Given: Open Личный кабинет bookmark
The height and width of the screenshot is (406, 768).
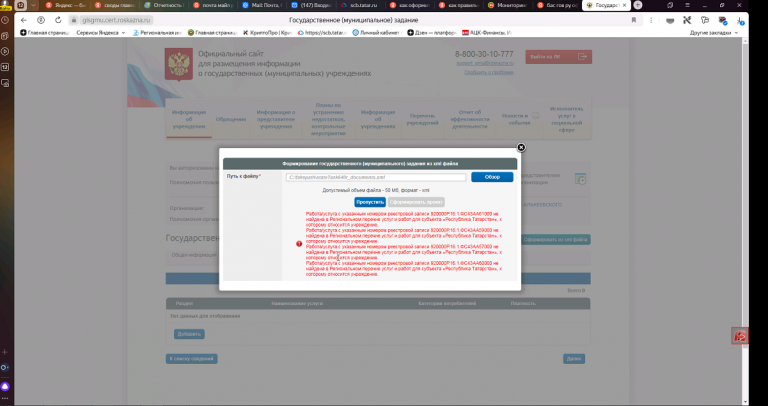Looking at the screenshot, I should (x=378, y=32).
